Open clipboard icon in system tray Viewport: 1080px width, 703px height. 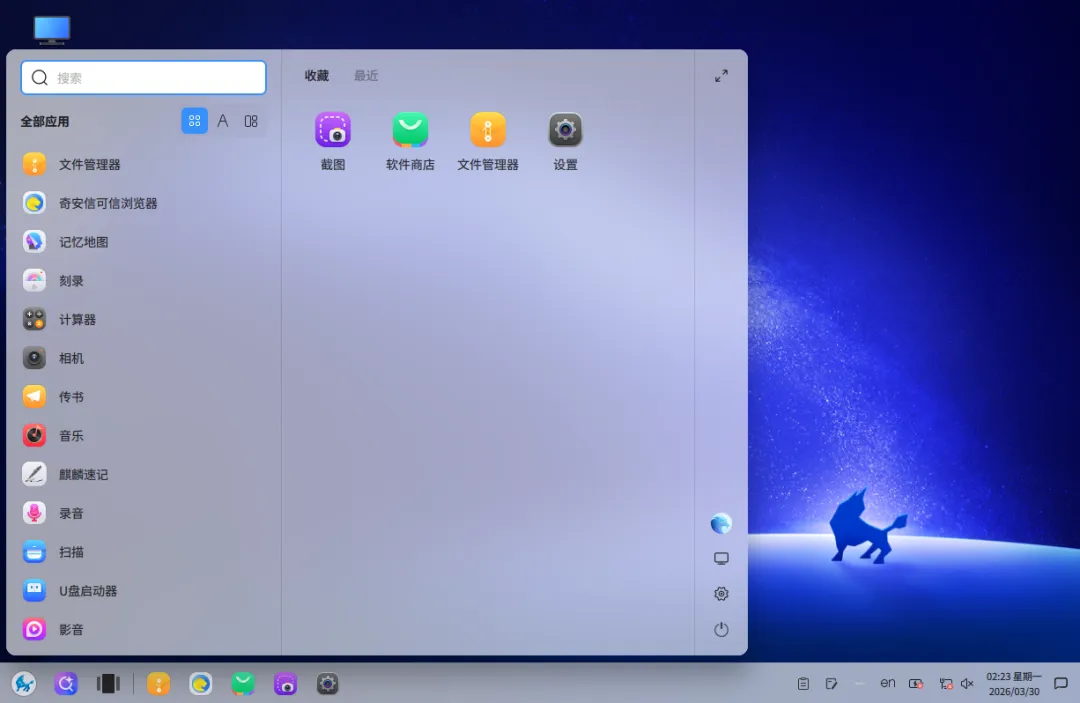click(x=803, y=684)
